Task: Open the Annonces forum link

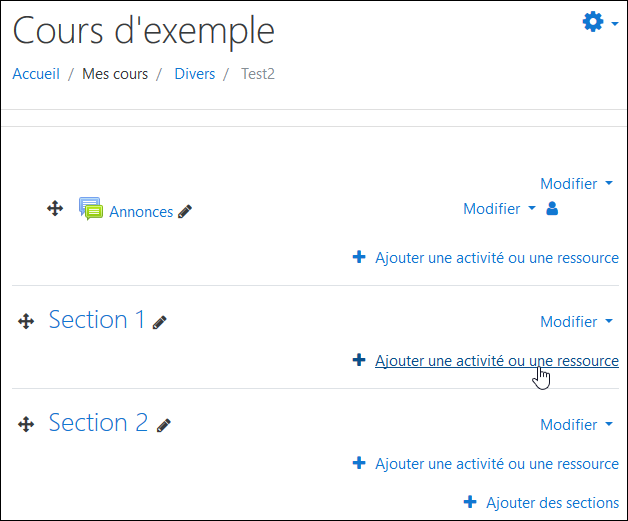Action: 141,211
